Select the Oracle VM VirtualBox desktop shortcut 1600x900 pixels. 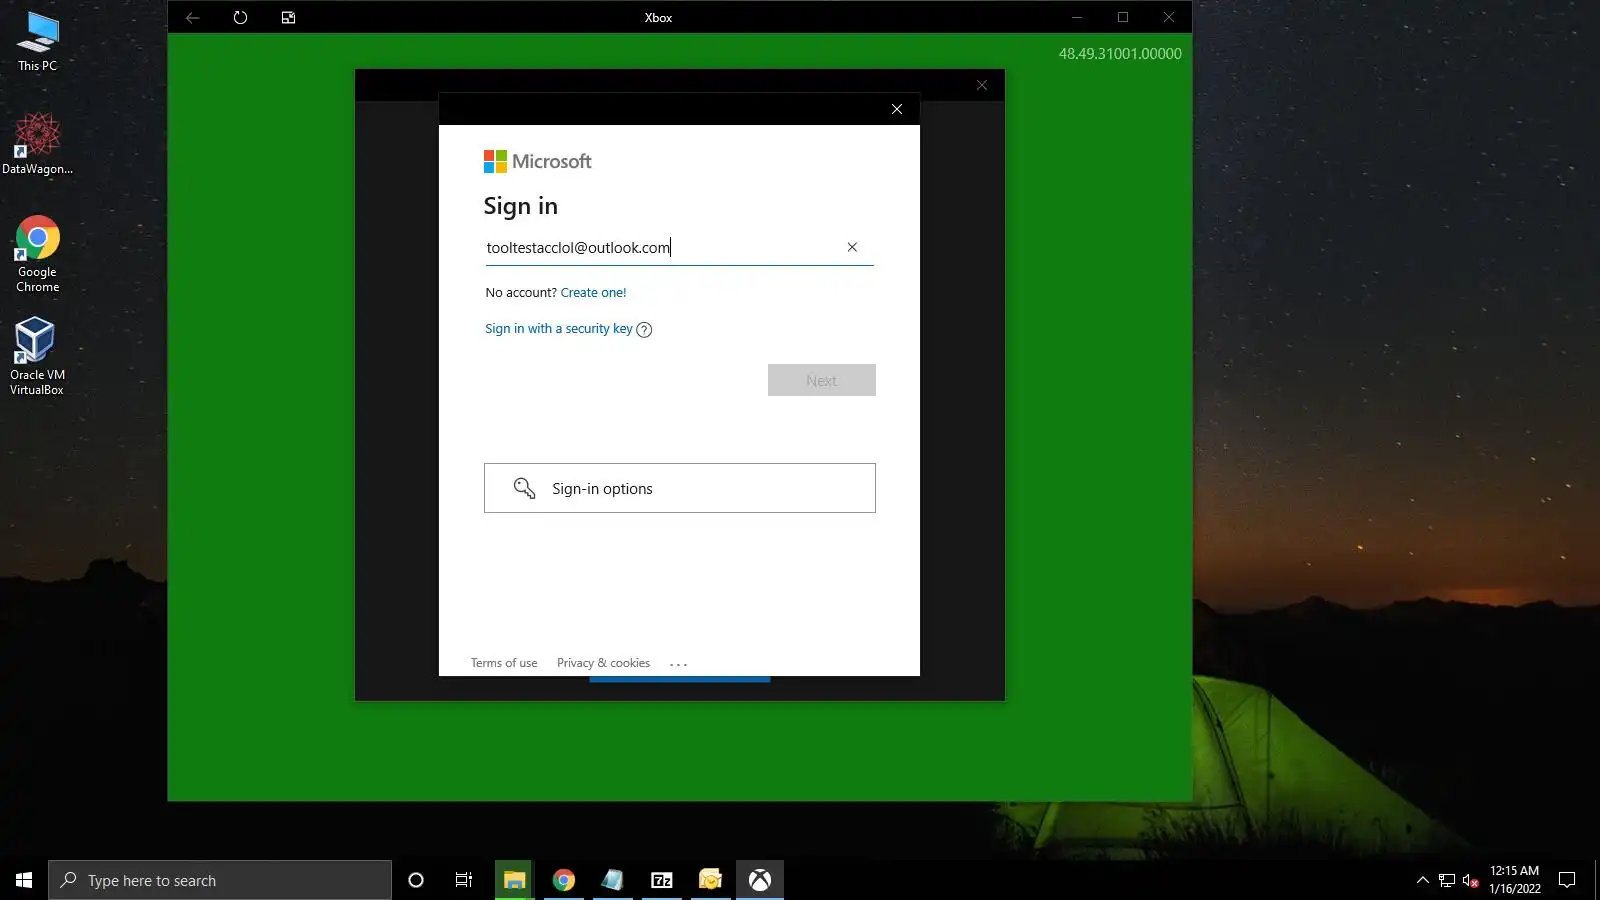[37, 357]
